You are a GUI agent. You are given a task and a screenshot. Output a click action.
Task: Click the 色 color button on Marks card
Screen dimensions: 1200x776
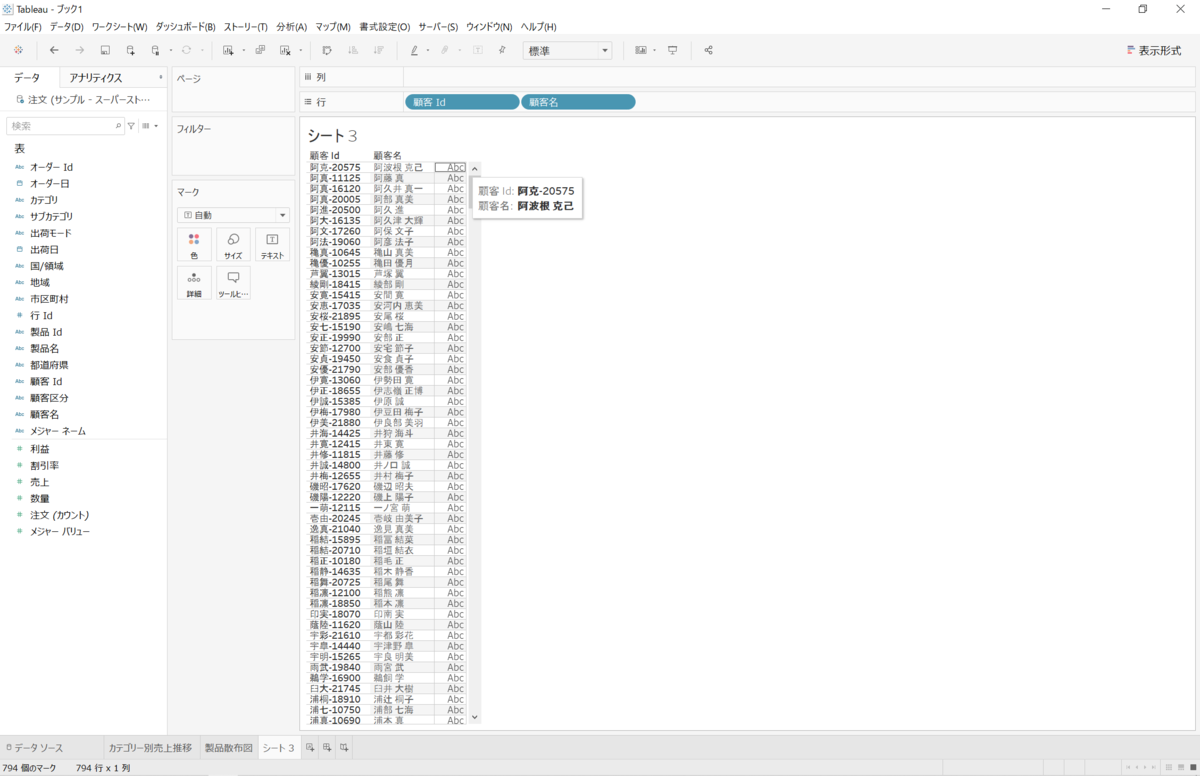pos(194,246)
